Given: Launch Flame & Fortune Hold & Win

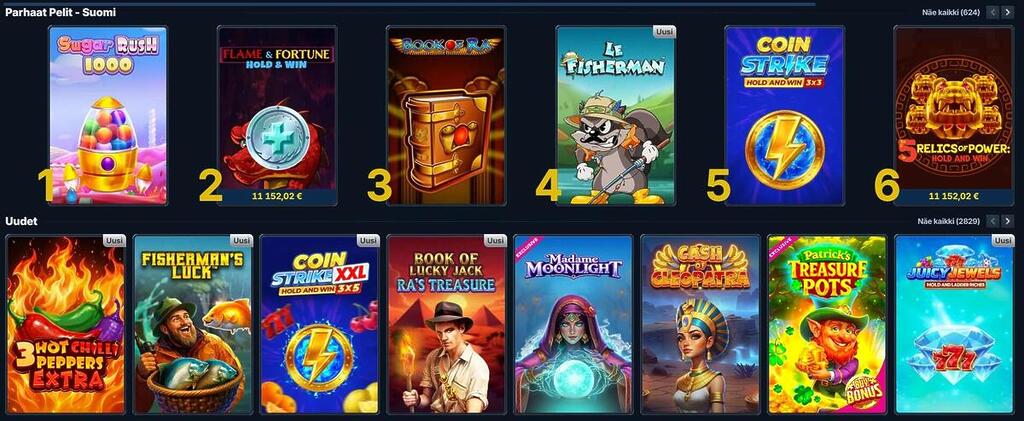Looking at the screenshot, I should click(277, 116).
